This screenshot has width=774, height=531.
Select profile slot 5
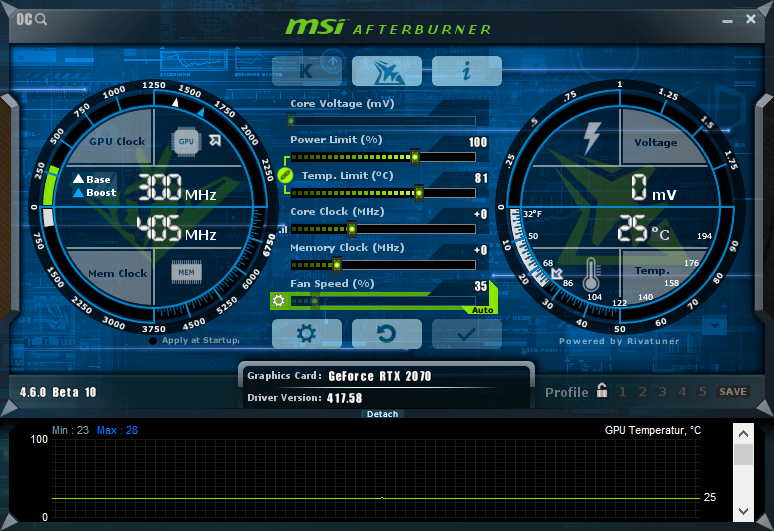[702, 392]
